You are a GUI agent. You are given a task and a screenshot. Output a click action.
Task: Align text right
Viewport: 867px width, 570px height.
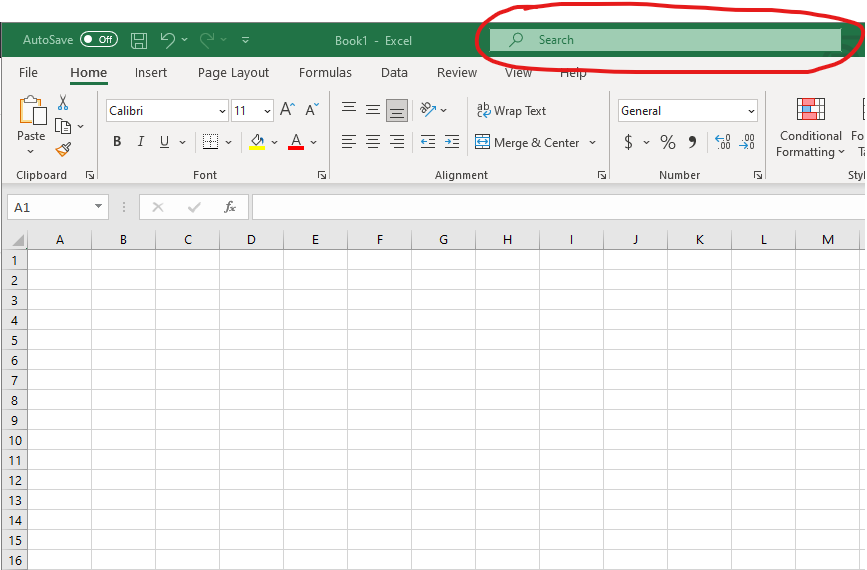396,142
